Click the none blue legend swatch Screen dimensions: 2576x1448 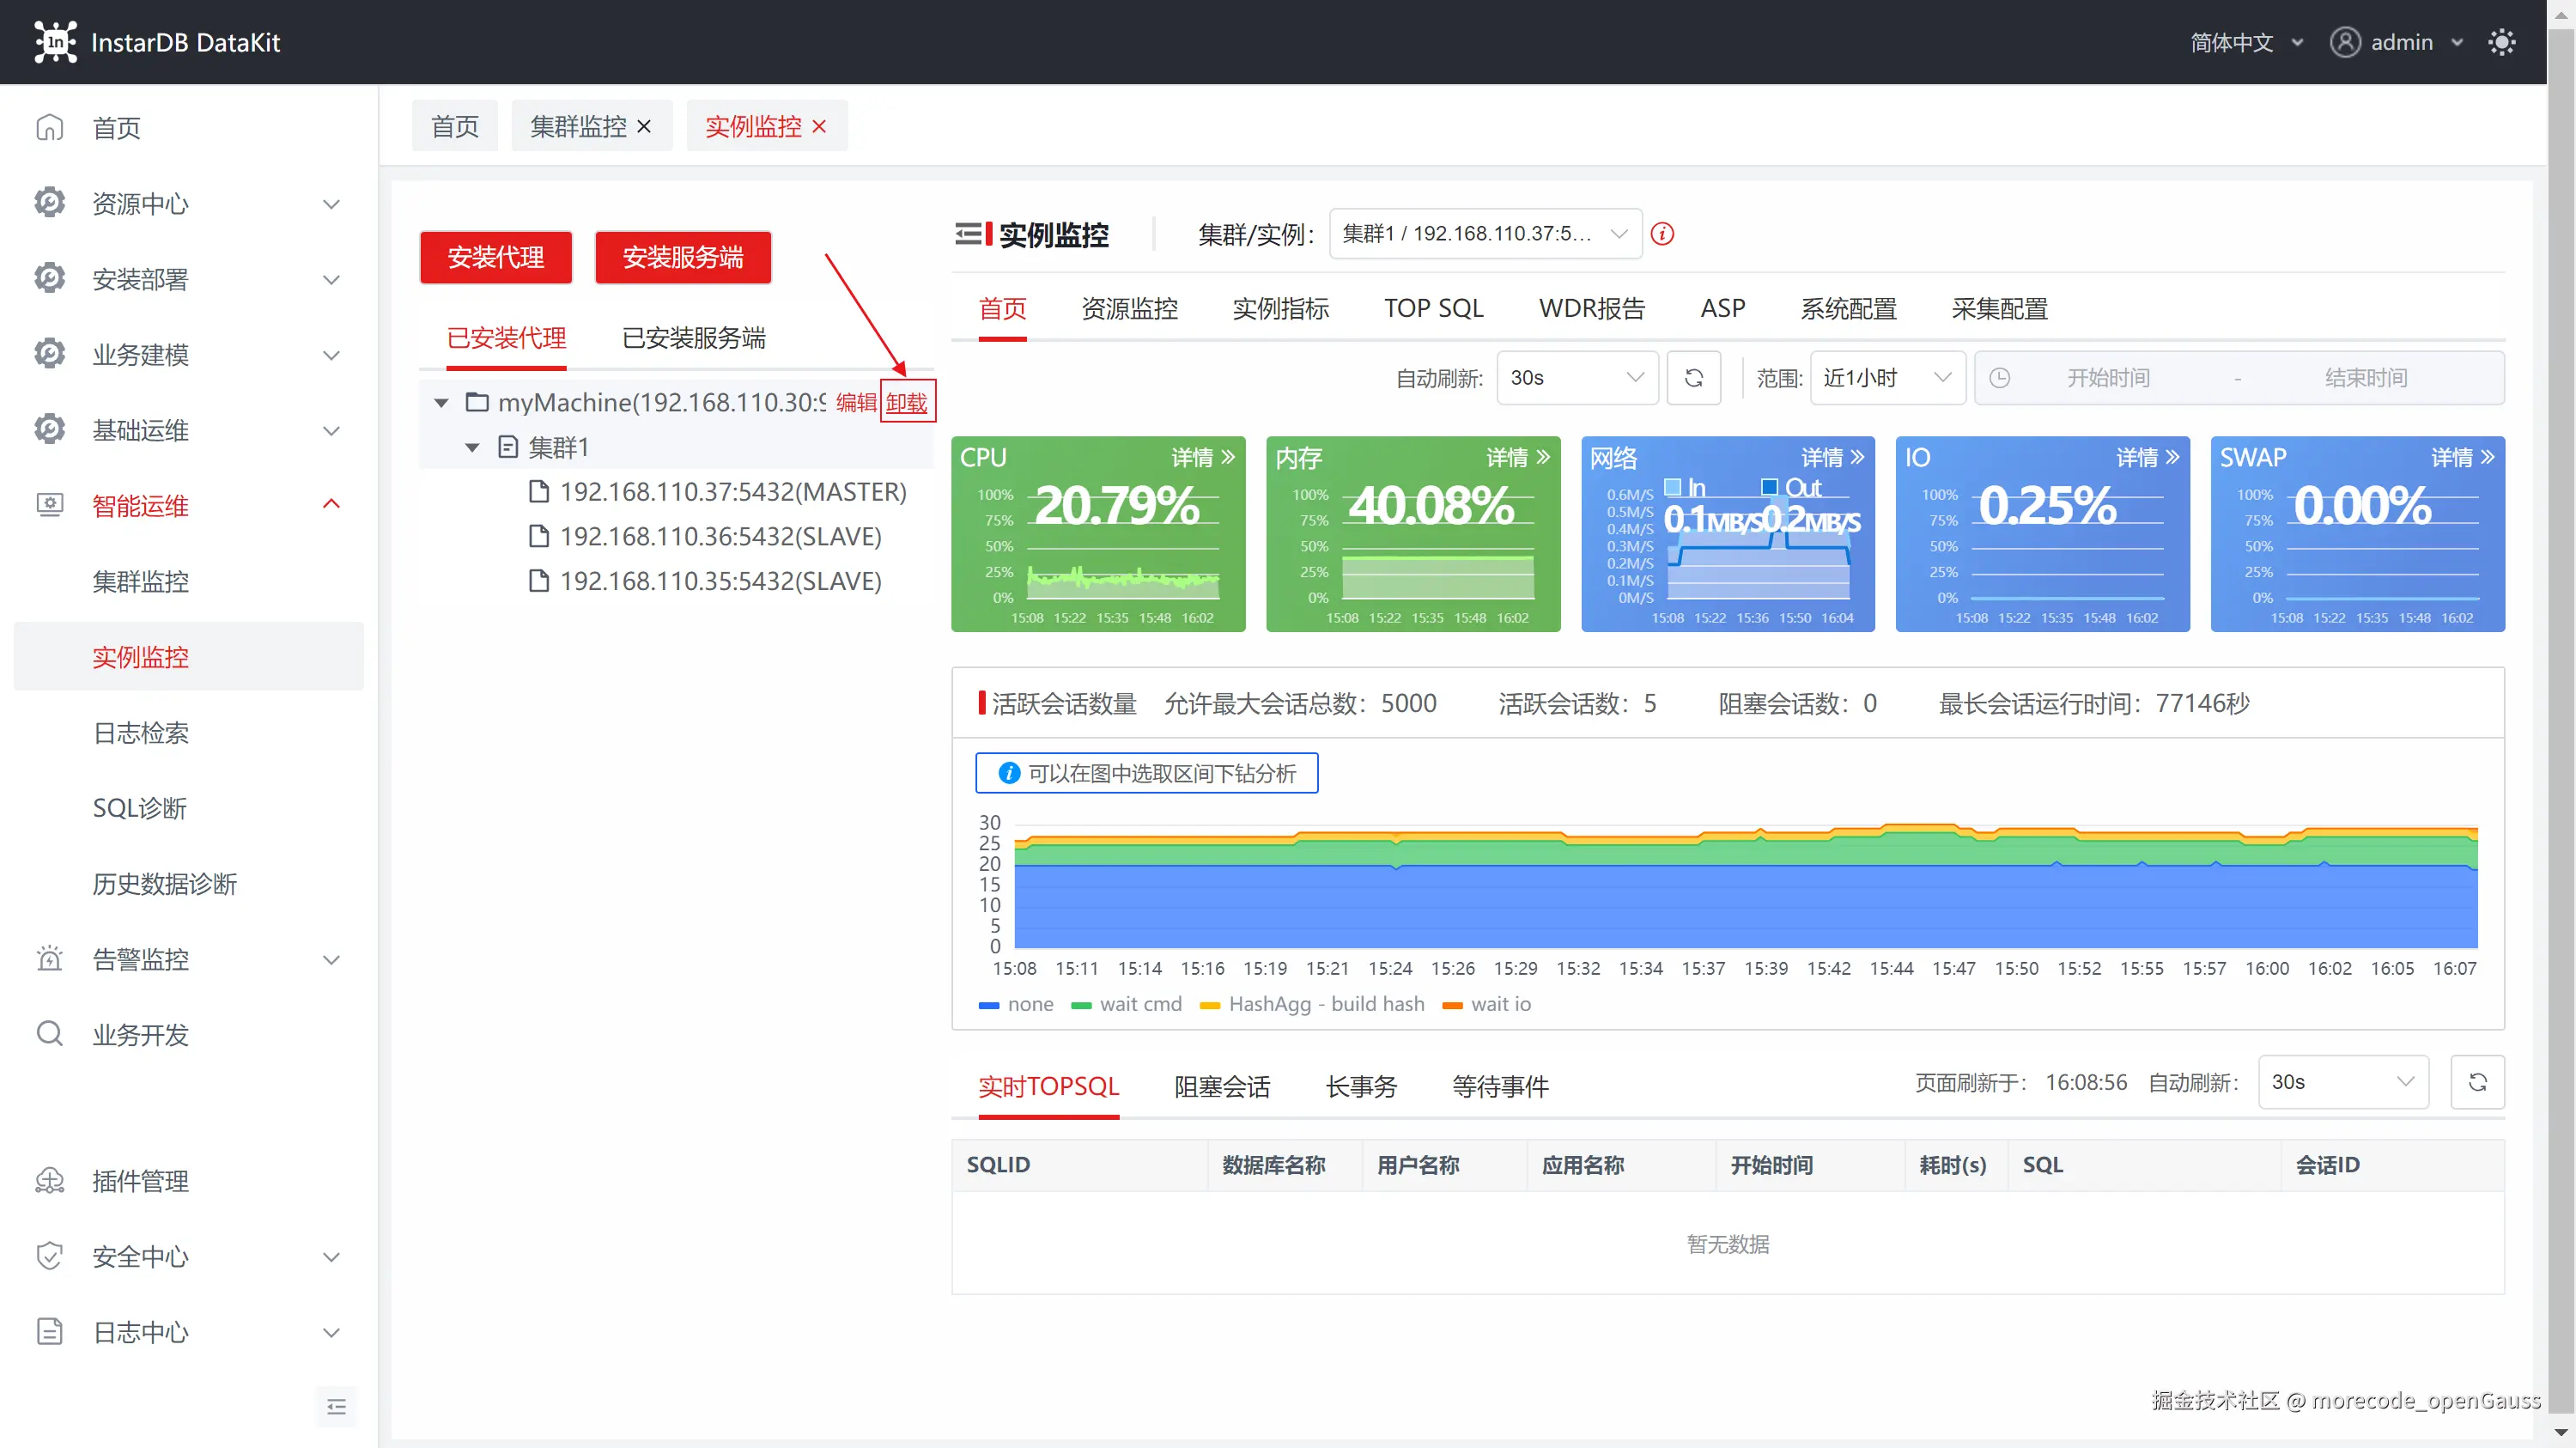[988, 1005]
